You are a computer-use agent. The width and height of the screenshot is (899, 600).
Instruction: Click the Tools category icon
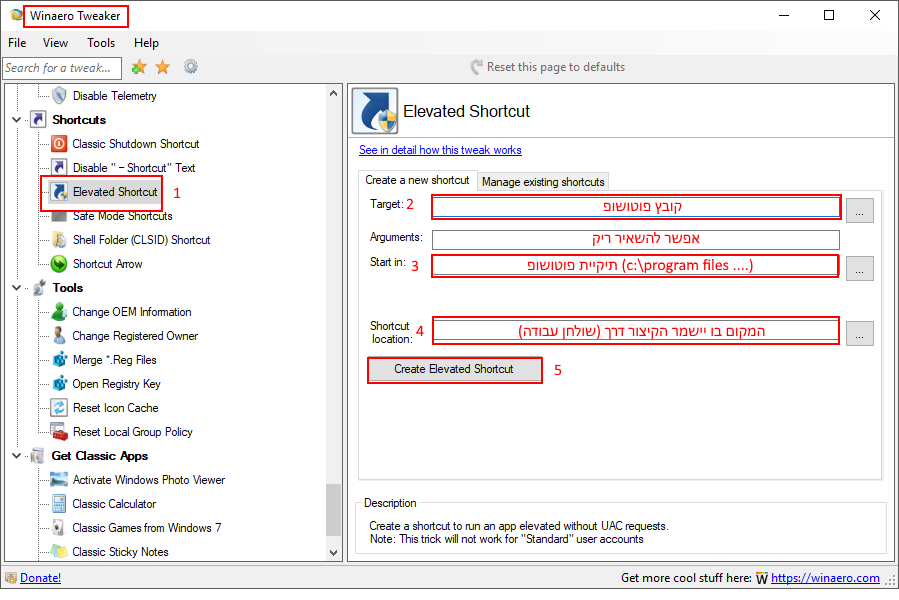[x=39, y=288]
